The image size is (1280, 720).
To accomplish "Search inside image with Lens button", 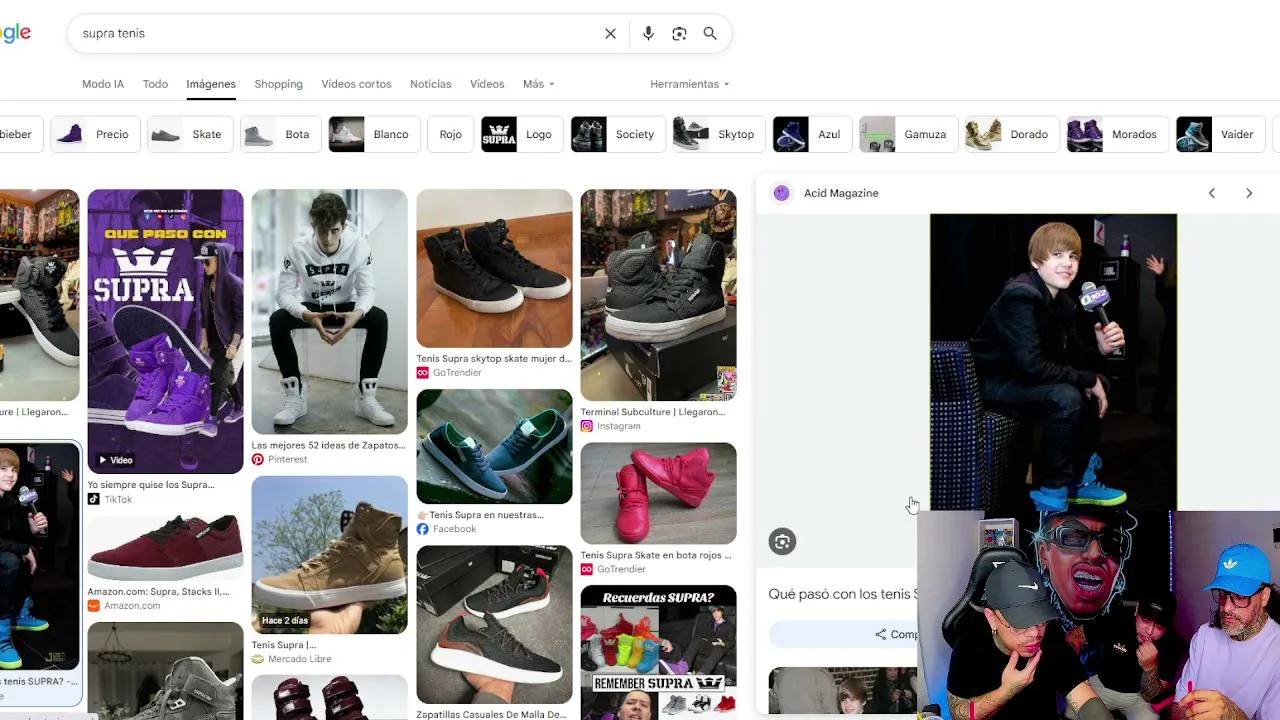I will 782,542.
